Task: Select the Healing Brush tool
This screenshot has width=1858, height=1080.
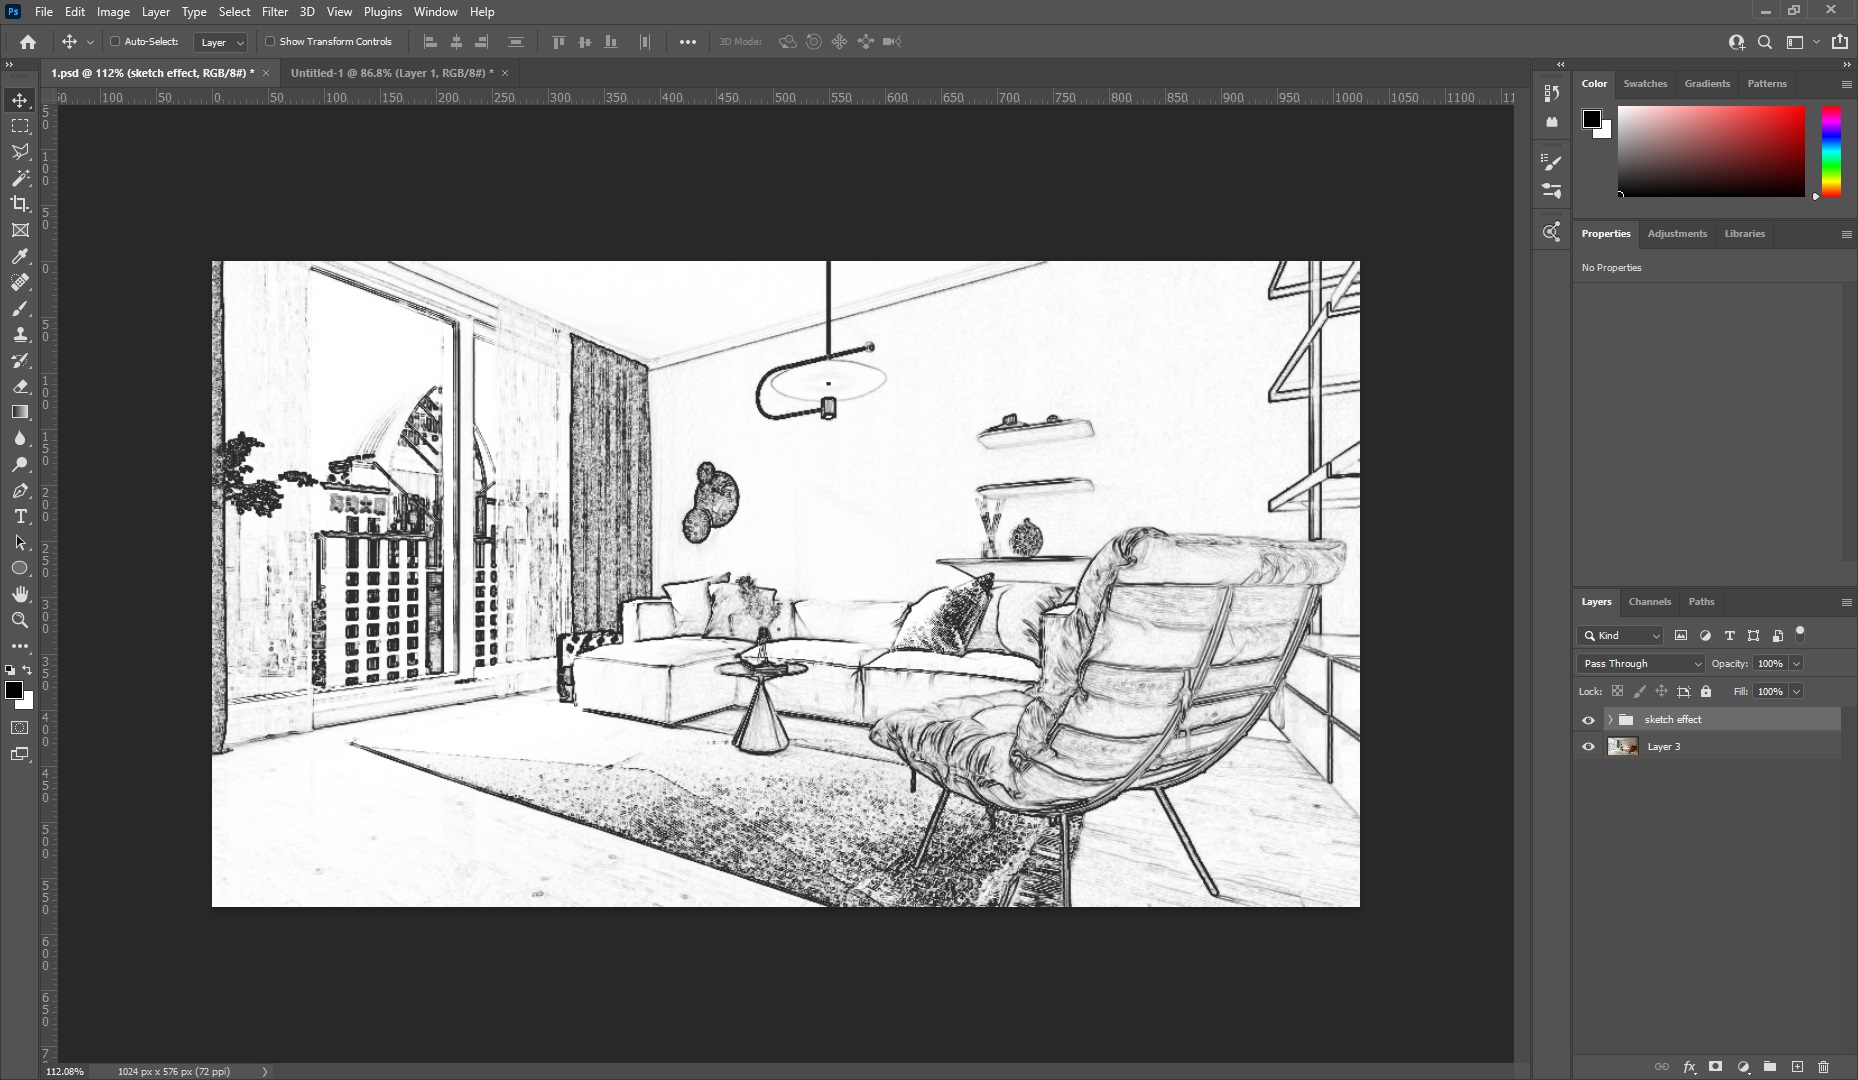Action: tap(20, 282)
